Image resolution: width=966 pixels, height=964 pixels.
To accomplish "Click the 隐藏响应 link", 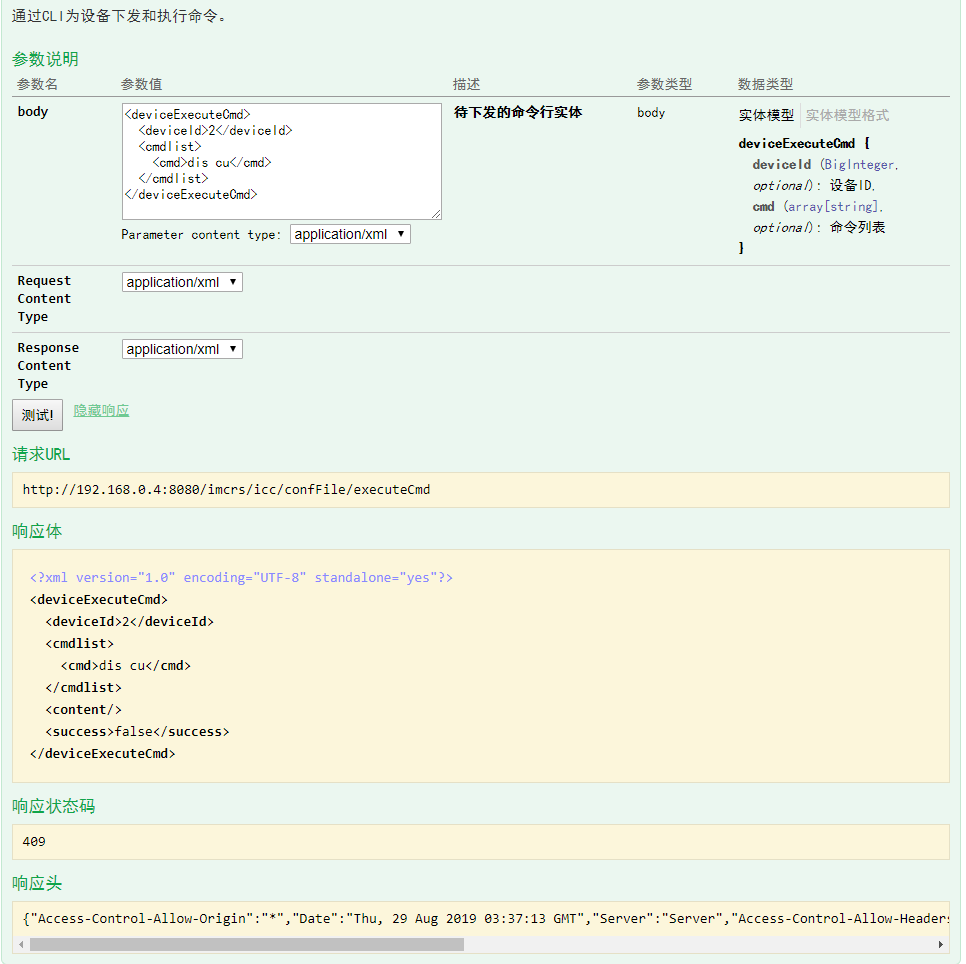I will 101,411.
